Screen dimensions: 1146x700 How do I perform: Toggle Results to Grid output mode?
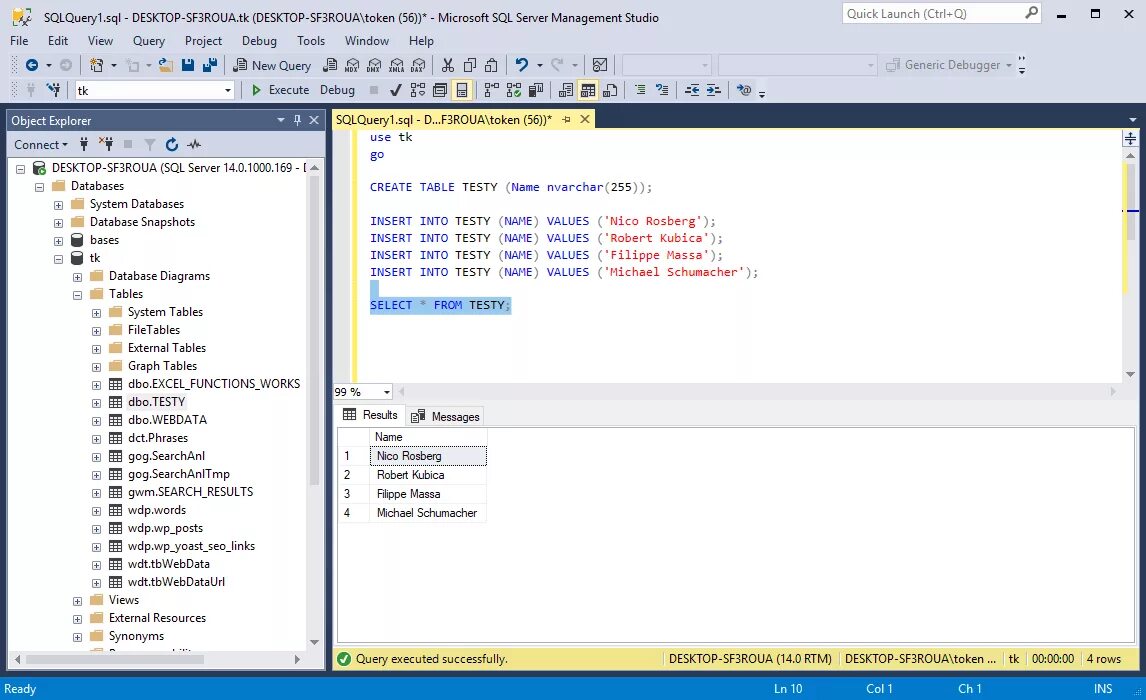[588, 90]
